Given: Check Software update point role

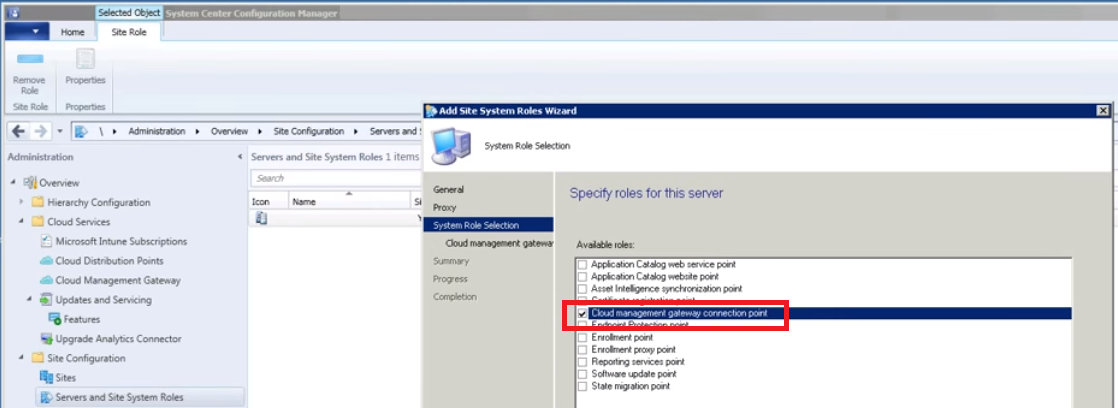Looking at the screenshot, I should coord(582,374).
